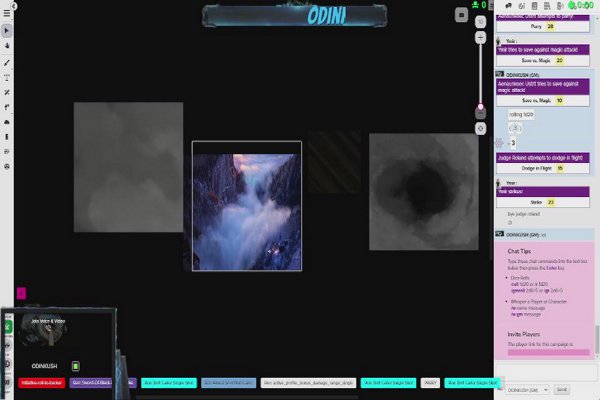600x400 pixels.
Task: Select the gray cloud token on left
Action: [x=128, y=167]
